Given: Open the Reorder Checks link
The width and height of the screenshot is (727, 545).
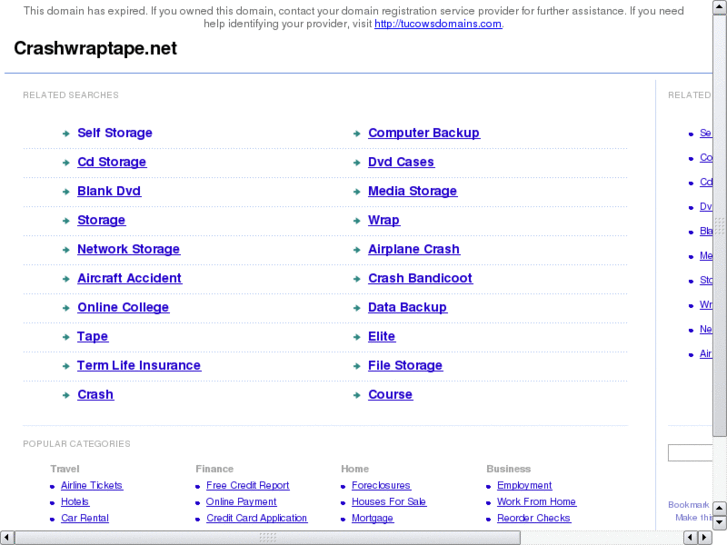Looking at the screenshot, I should point(534,518).
